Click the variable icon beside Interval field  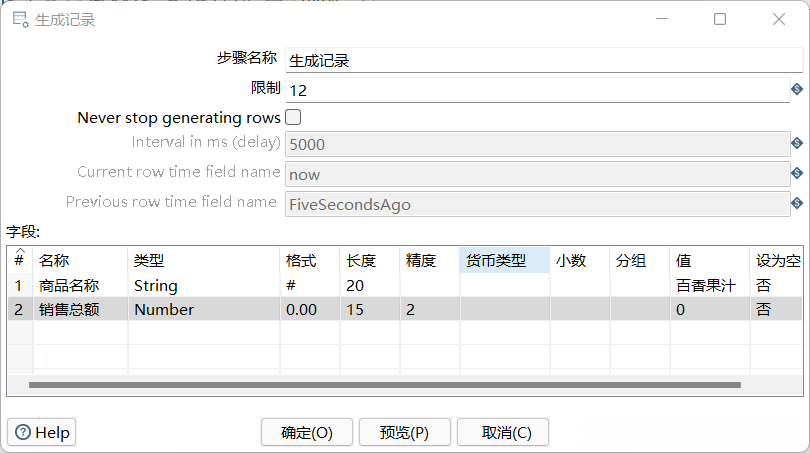click(797, 143)
